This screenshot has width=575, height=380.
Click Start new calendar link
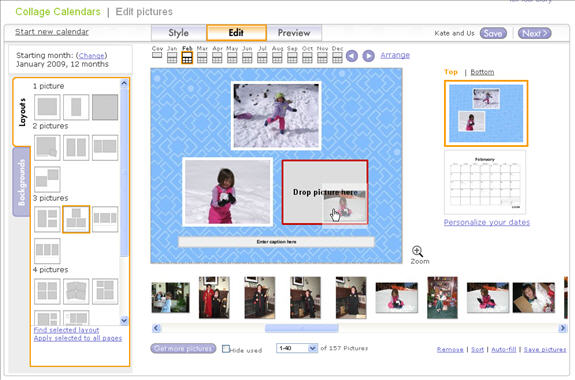pos(52,32)
